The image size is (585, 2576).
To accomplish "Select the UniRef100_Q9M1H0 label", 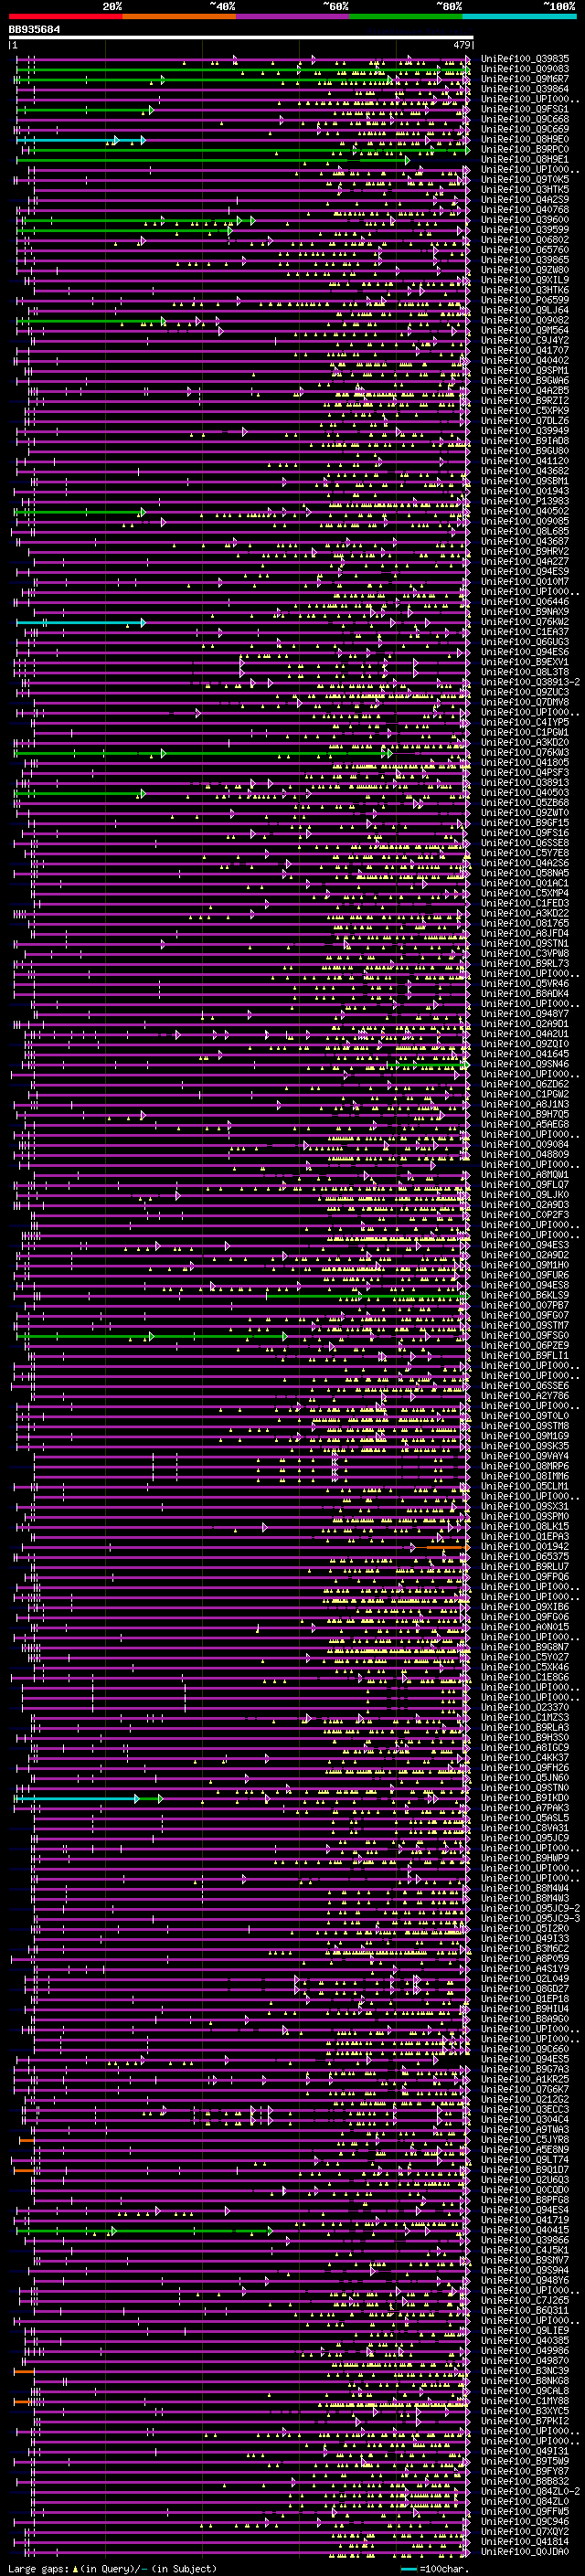I will point(525,1265).
